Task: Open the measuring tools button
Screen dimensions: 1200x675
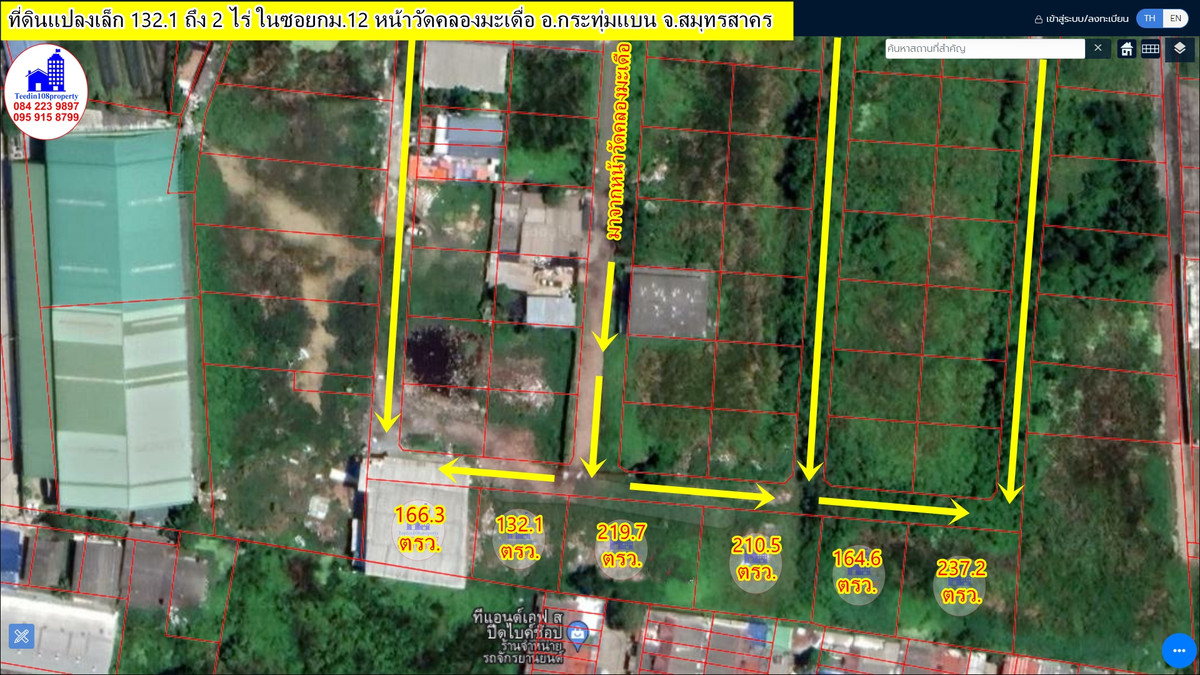Action: [21, 636]
